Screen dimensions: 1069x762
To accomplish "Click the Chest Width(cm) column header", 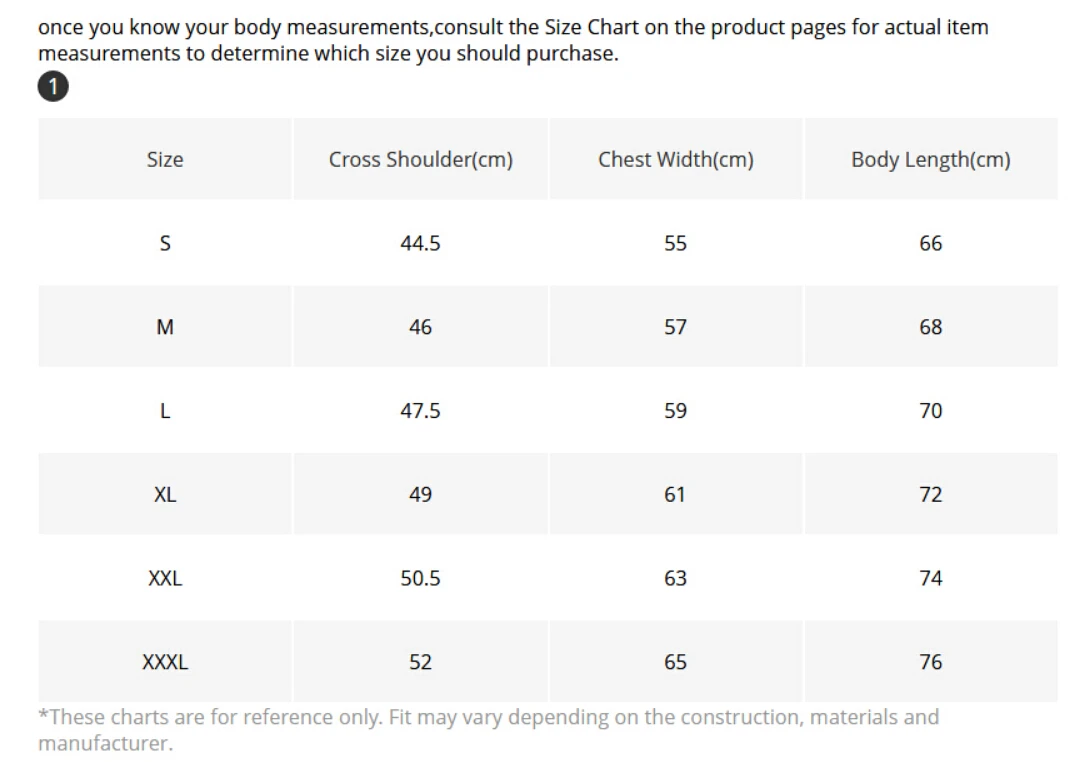I will (x=675, y=160).
